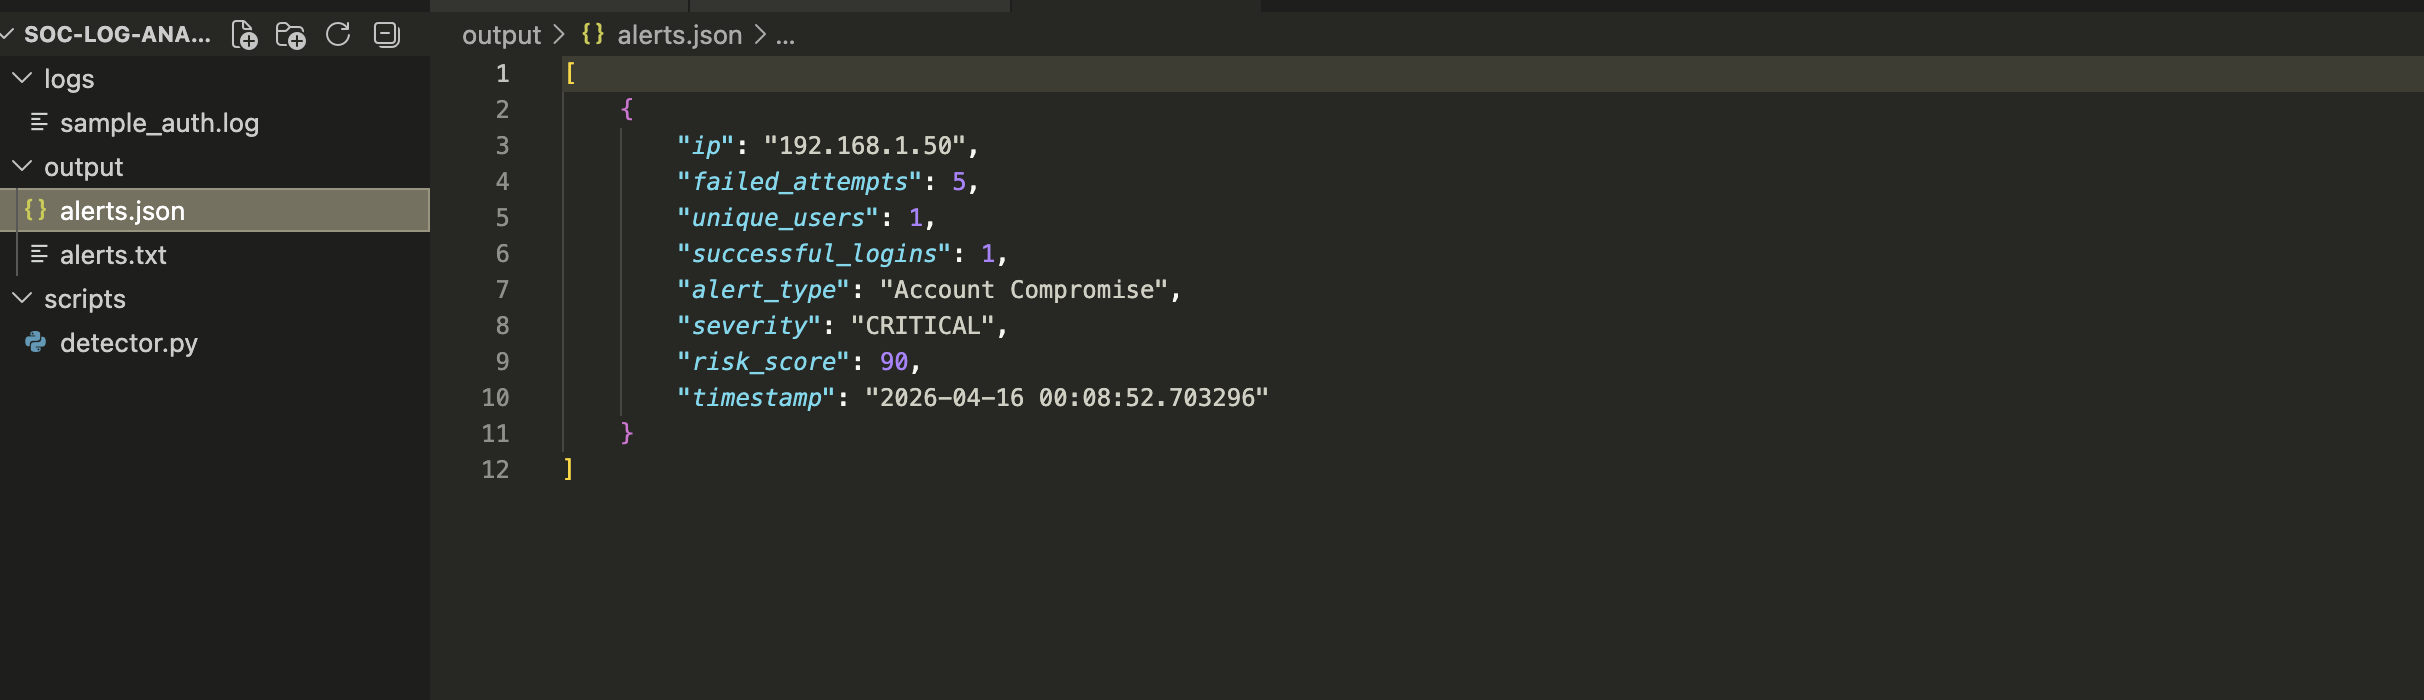Click the "severity" key

point(748,326)
